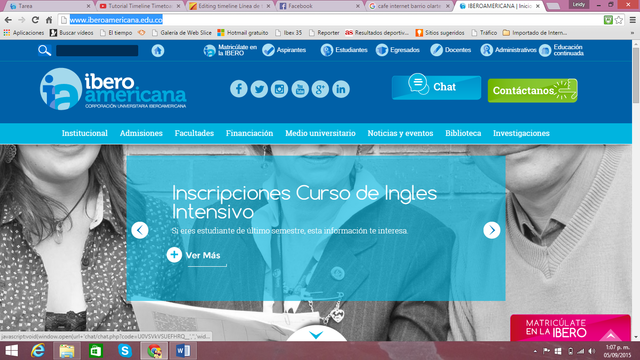Click the green extension icon in address bar
Image resolution: width=640 pixels, height=360 pixels.
click(x=608, y=20)
